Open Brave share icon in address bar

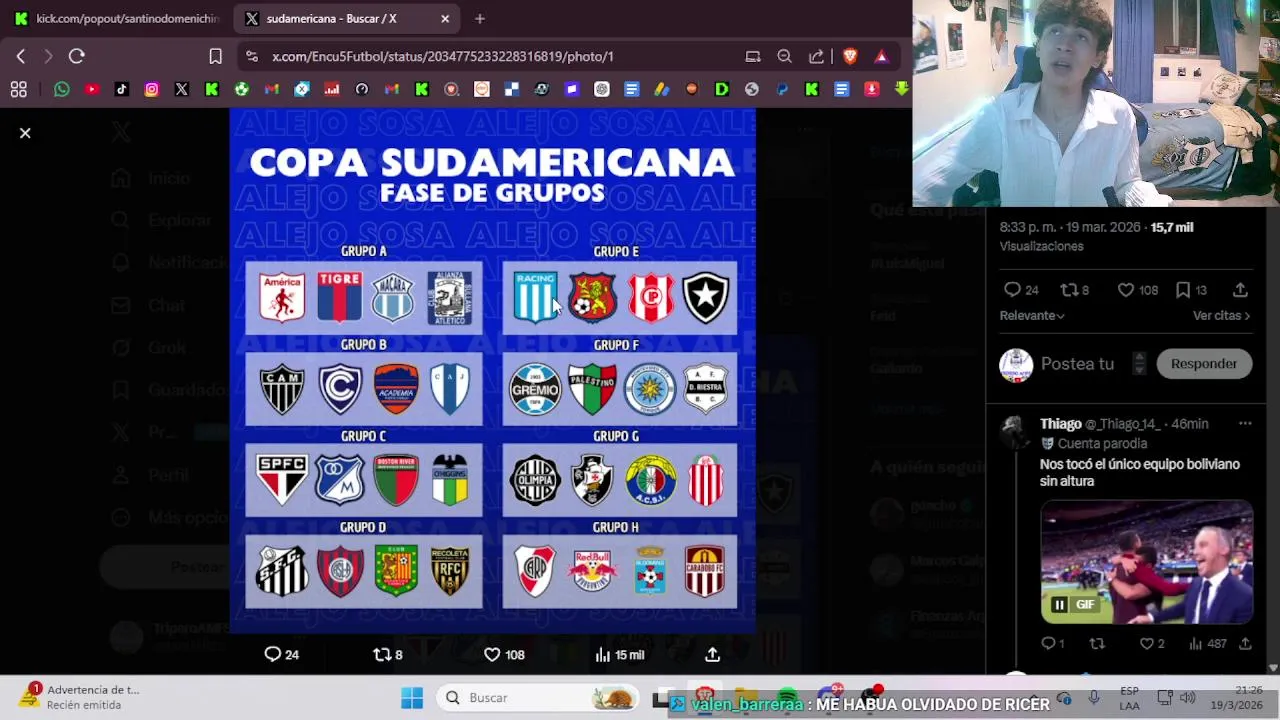(817, 57)
